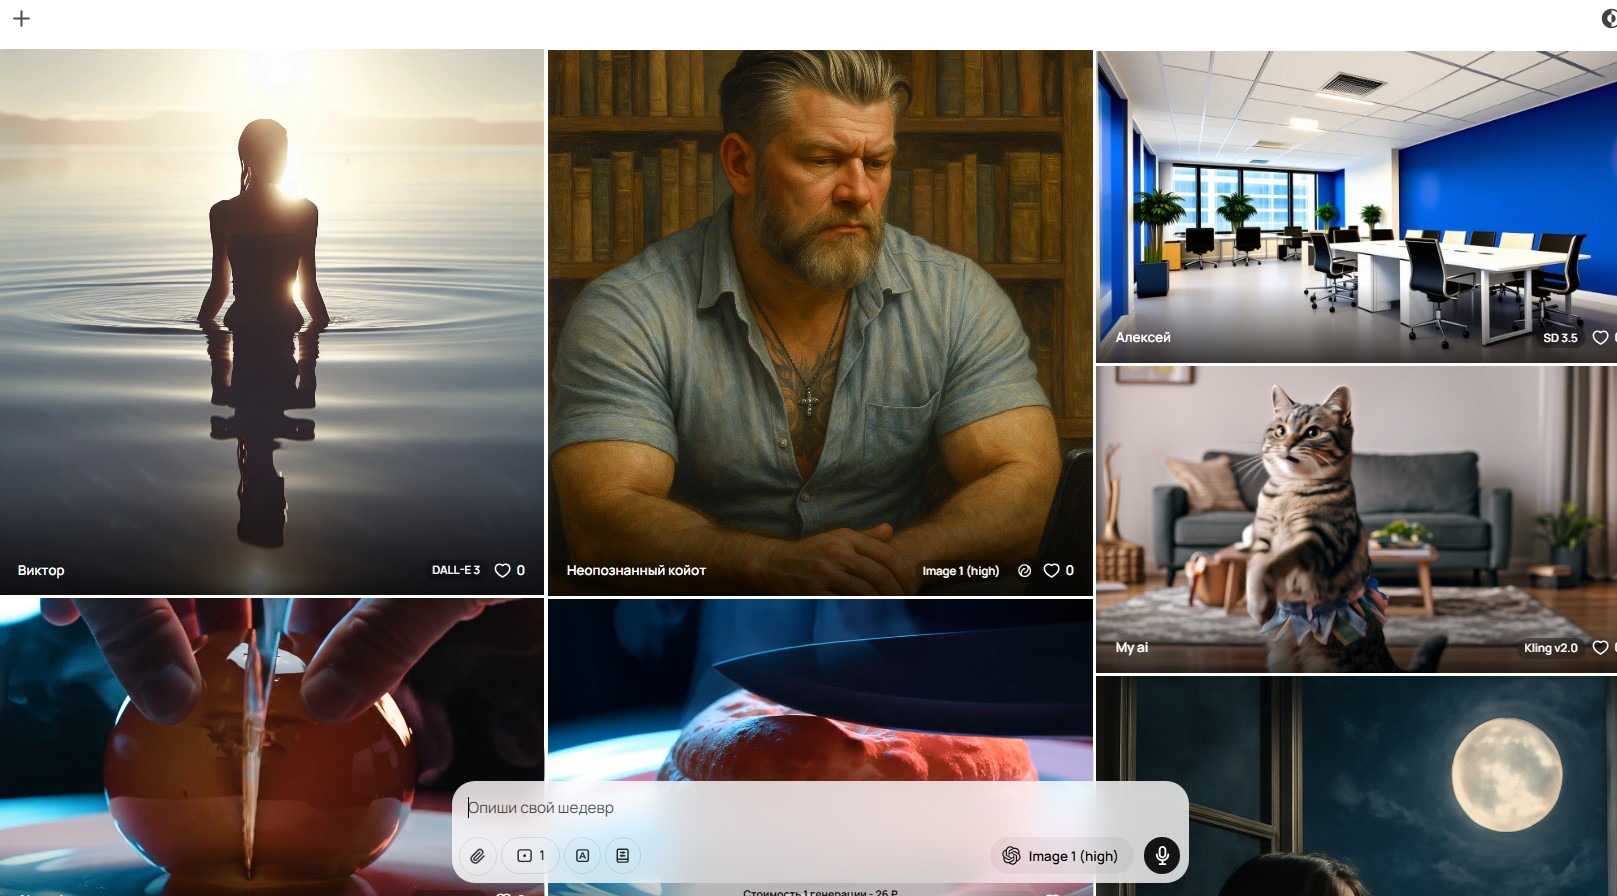Screen dimensions: 1617x896
Task: Attach a file with the paperclip icon
Action: [x=478, y=856]
